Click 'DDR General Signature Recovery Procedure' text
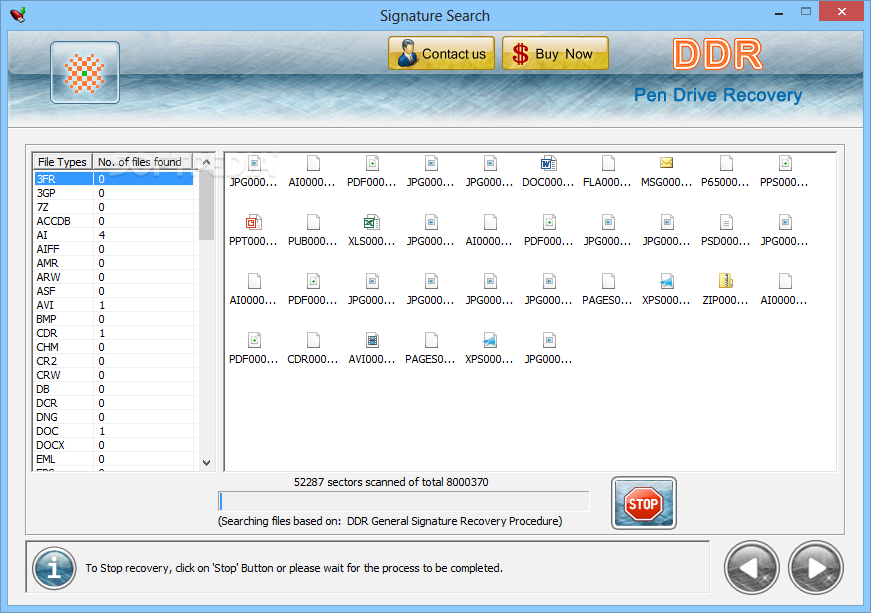The width and height of the screenshot is (871, 613). click(454, 521)
